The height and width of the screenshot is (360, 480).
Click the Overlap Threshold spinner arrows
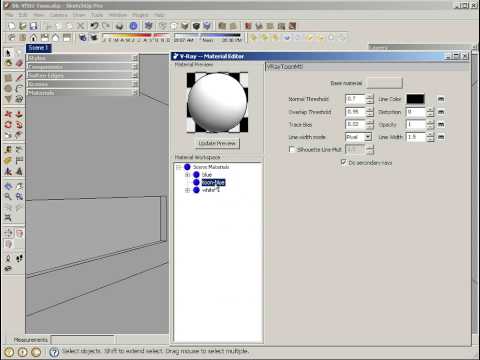tap(370, 112)
